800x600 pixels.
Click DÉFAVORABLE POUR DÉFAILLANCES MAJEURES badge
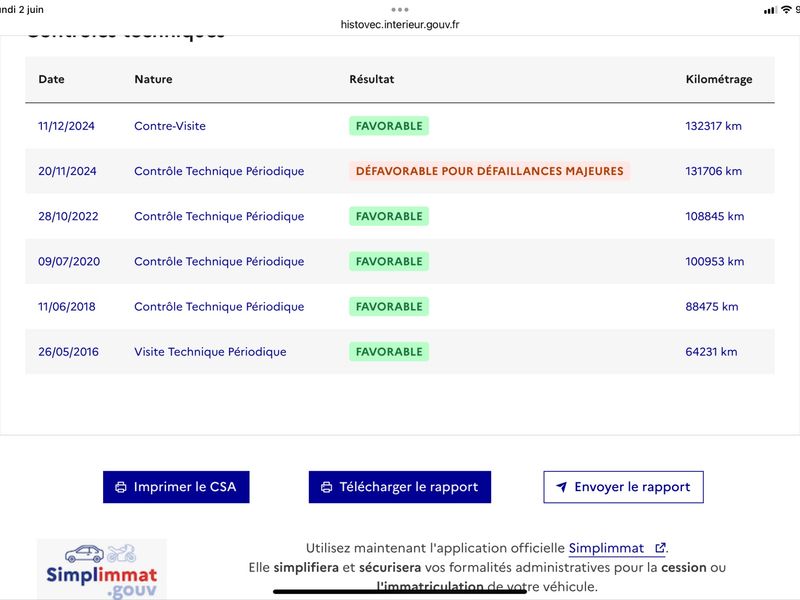(x=490, y=171)
